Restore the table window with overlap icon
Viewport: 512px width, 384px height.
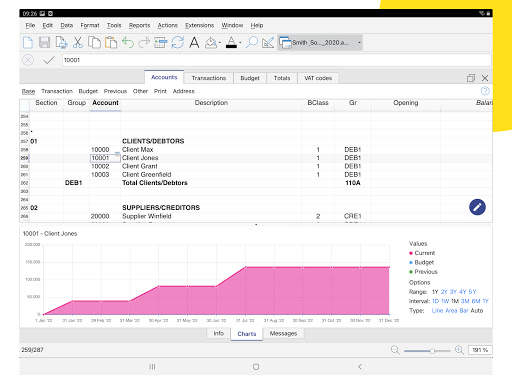point(471,78)
